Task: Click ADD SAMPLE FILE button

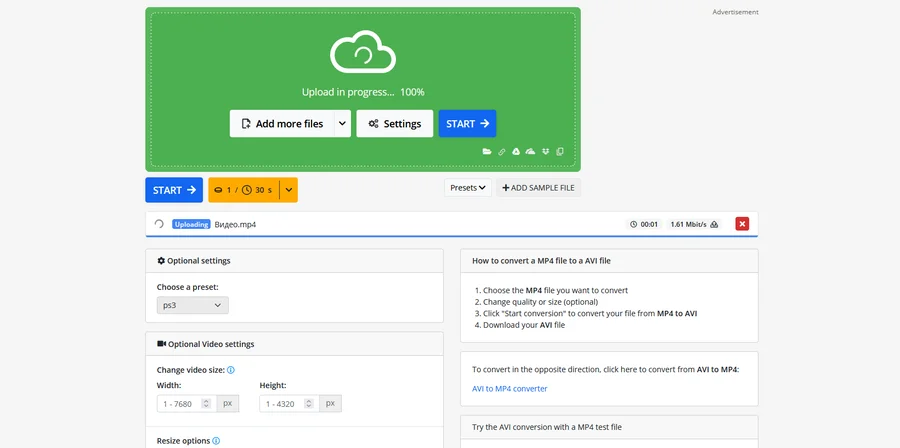Action: pos(538,188)
